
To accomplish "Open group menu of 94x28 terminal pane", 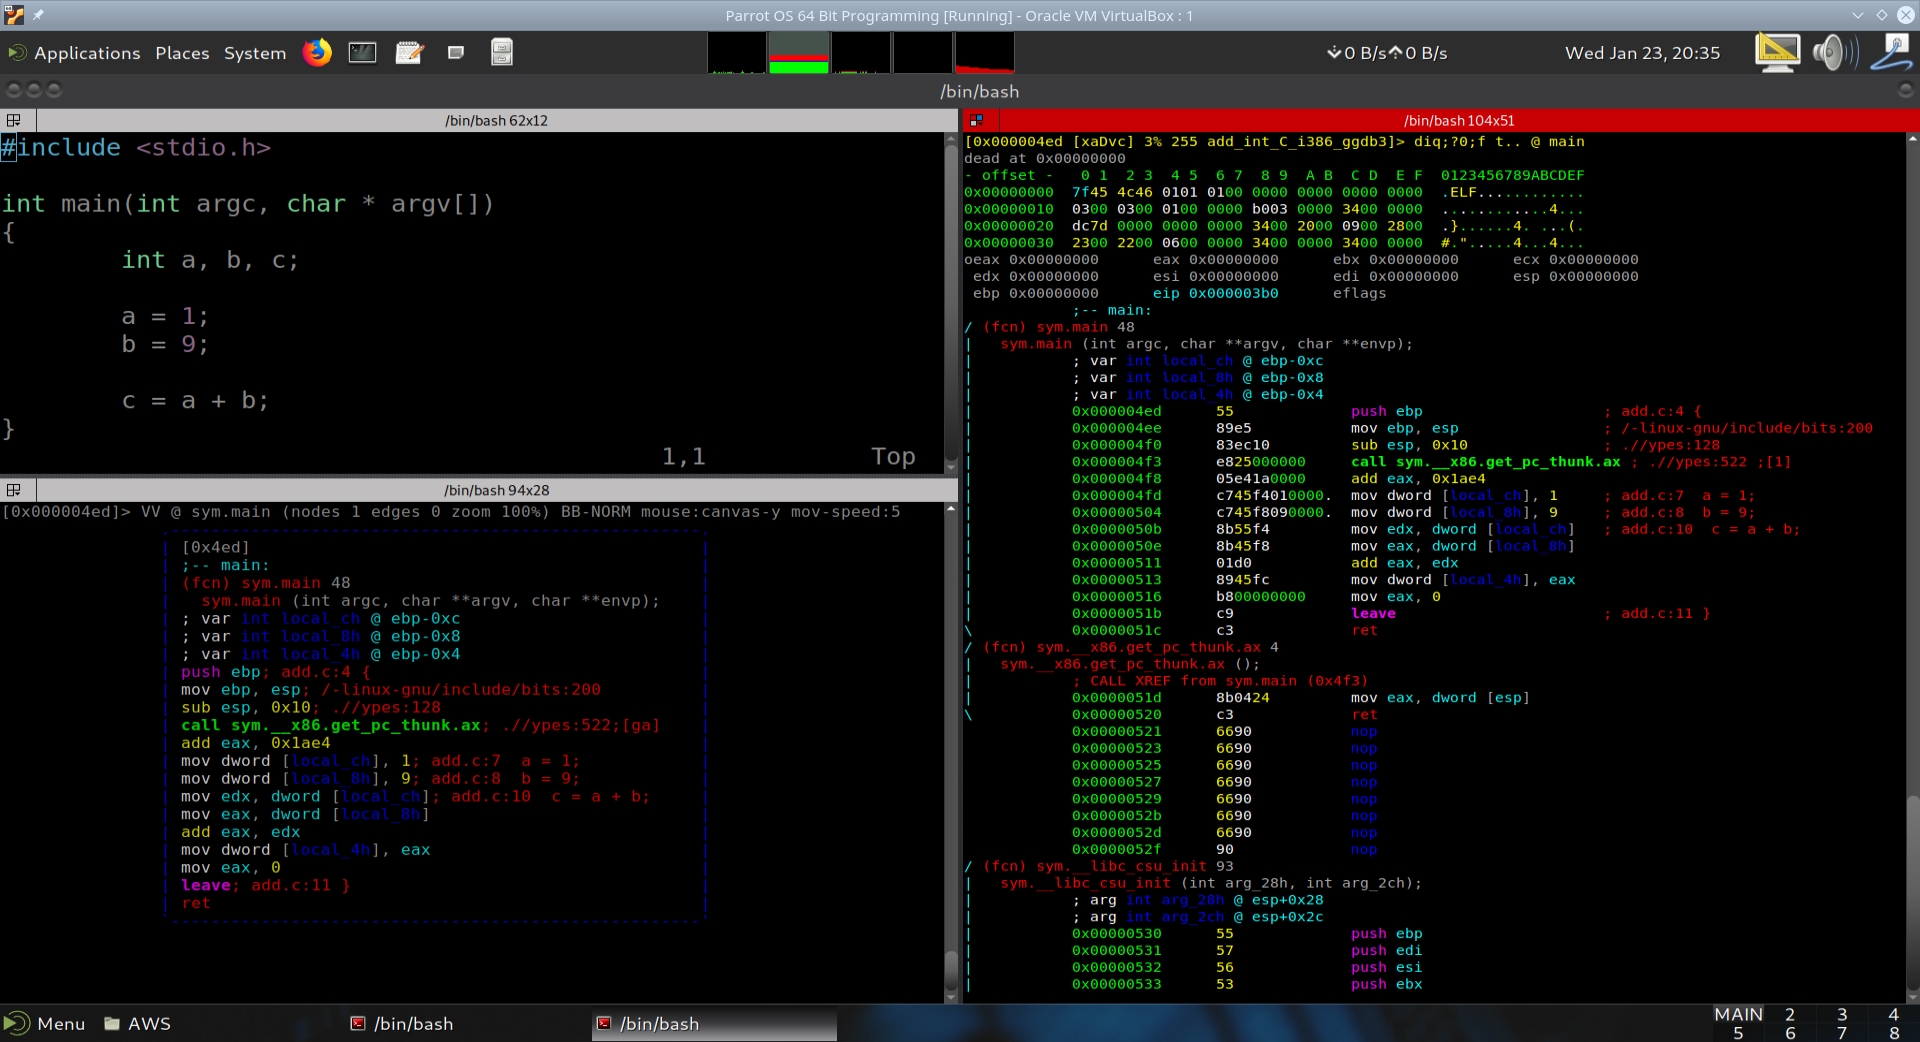I will click(x=14, y=490).
